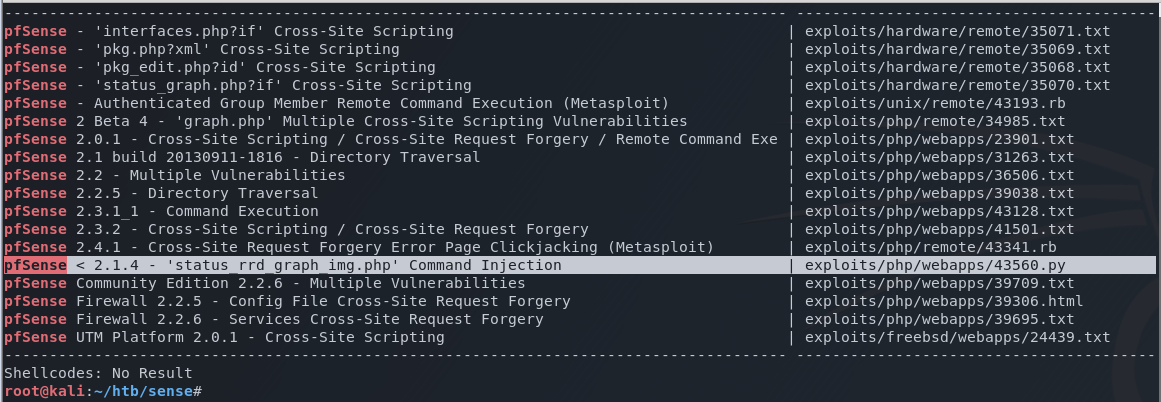Click the exploits/freebsd/webapps/24439.txt path

(957, 337)
